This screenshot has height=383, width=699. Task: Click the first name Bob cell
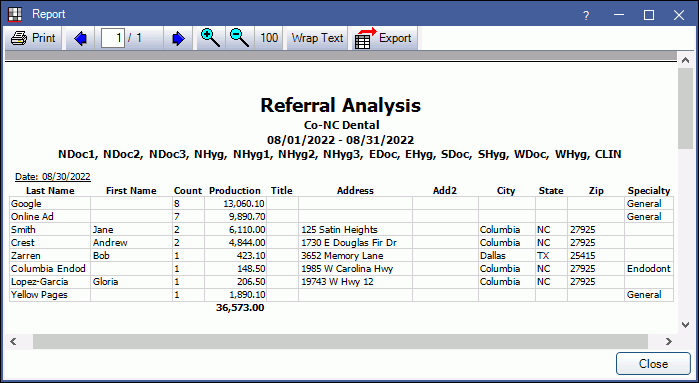click(132, 255)
